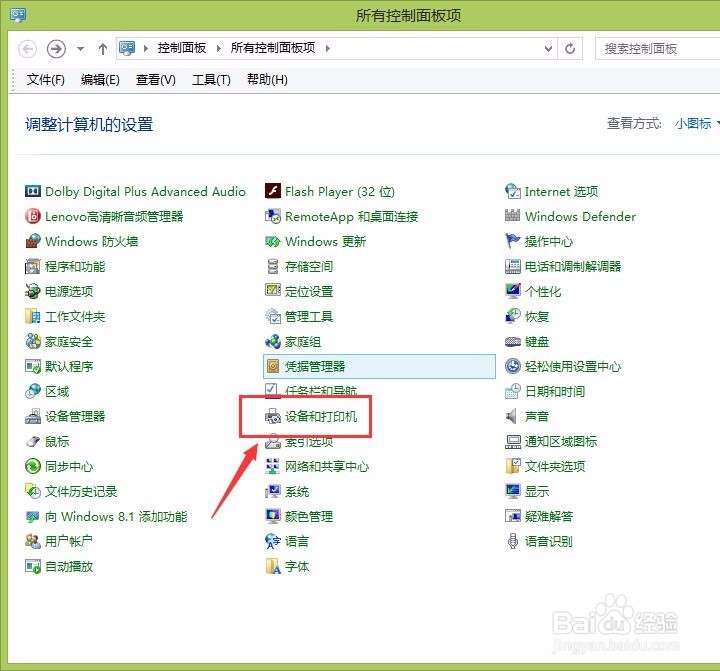This screenshot has width=720, height=671.
Task: Open the Dolby Digital Plus Advanced Audio icon
Action: [33, 191]
